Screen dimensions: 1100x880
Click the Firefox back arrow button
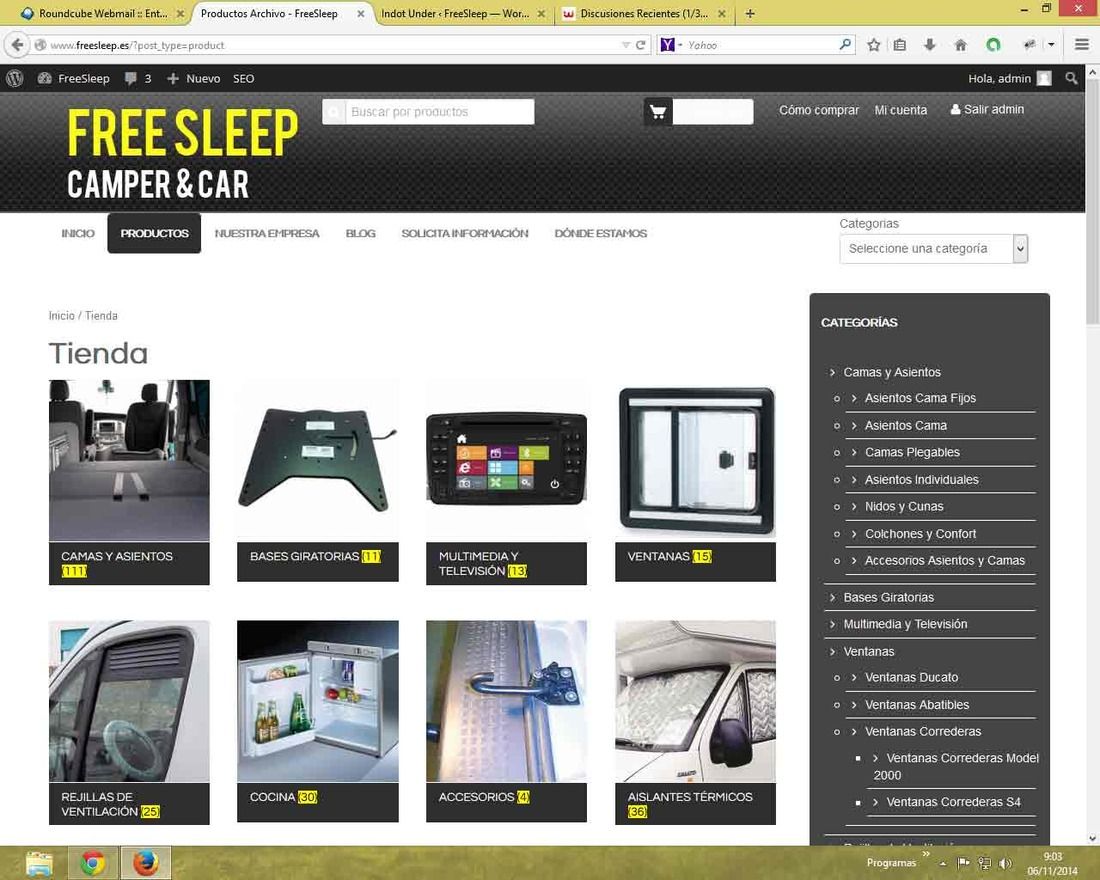17,45
